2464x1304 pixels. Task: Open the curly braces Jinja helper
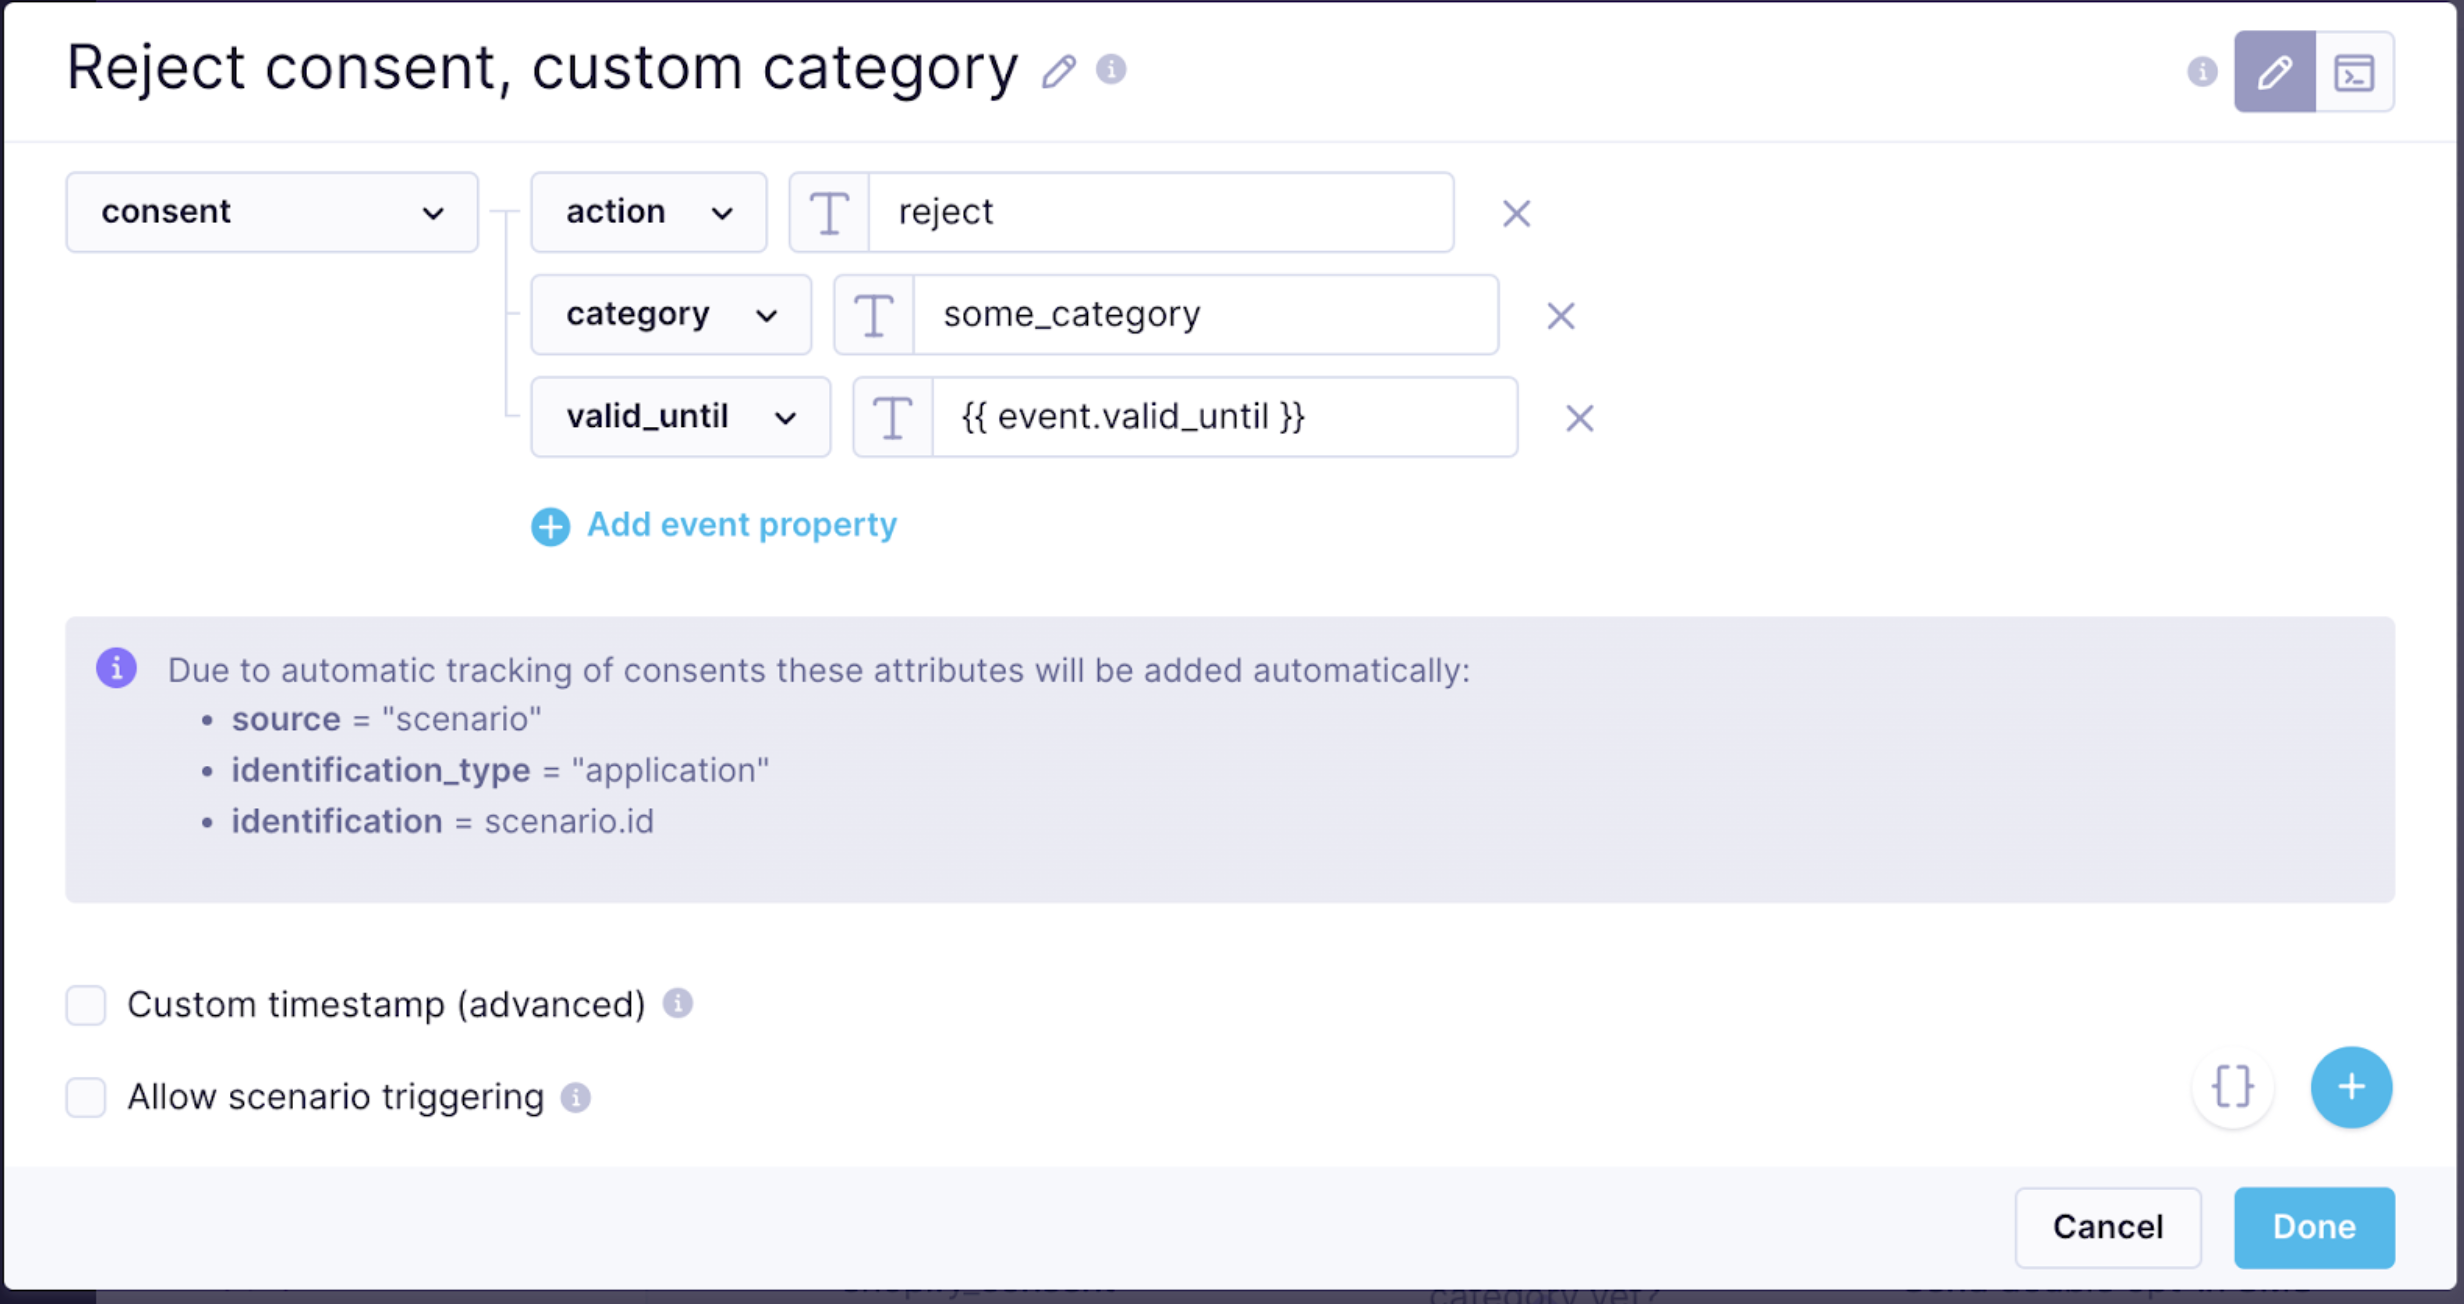pos(2232,1087)
